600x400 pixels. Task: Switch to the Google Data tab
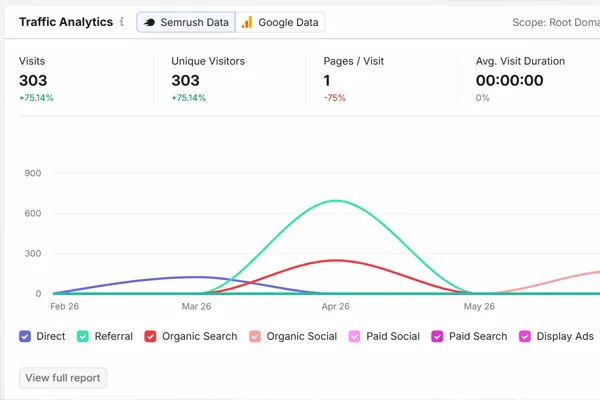[x=280, y=22]
